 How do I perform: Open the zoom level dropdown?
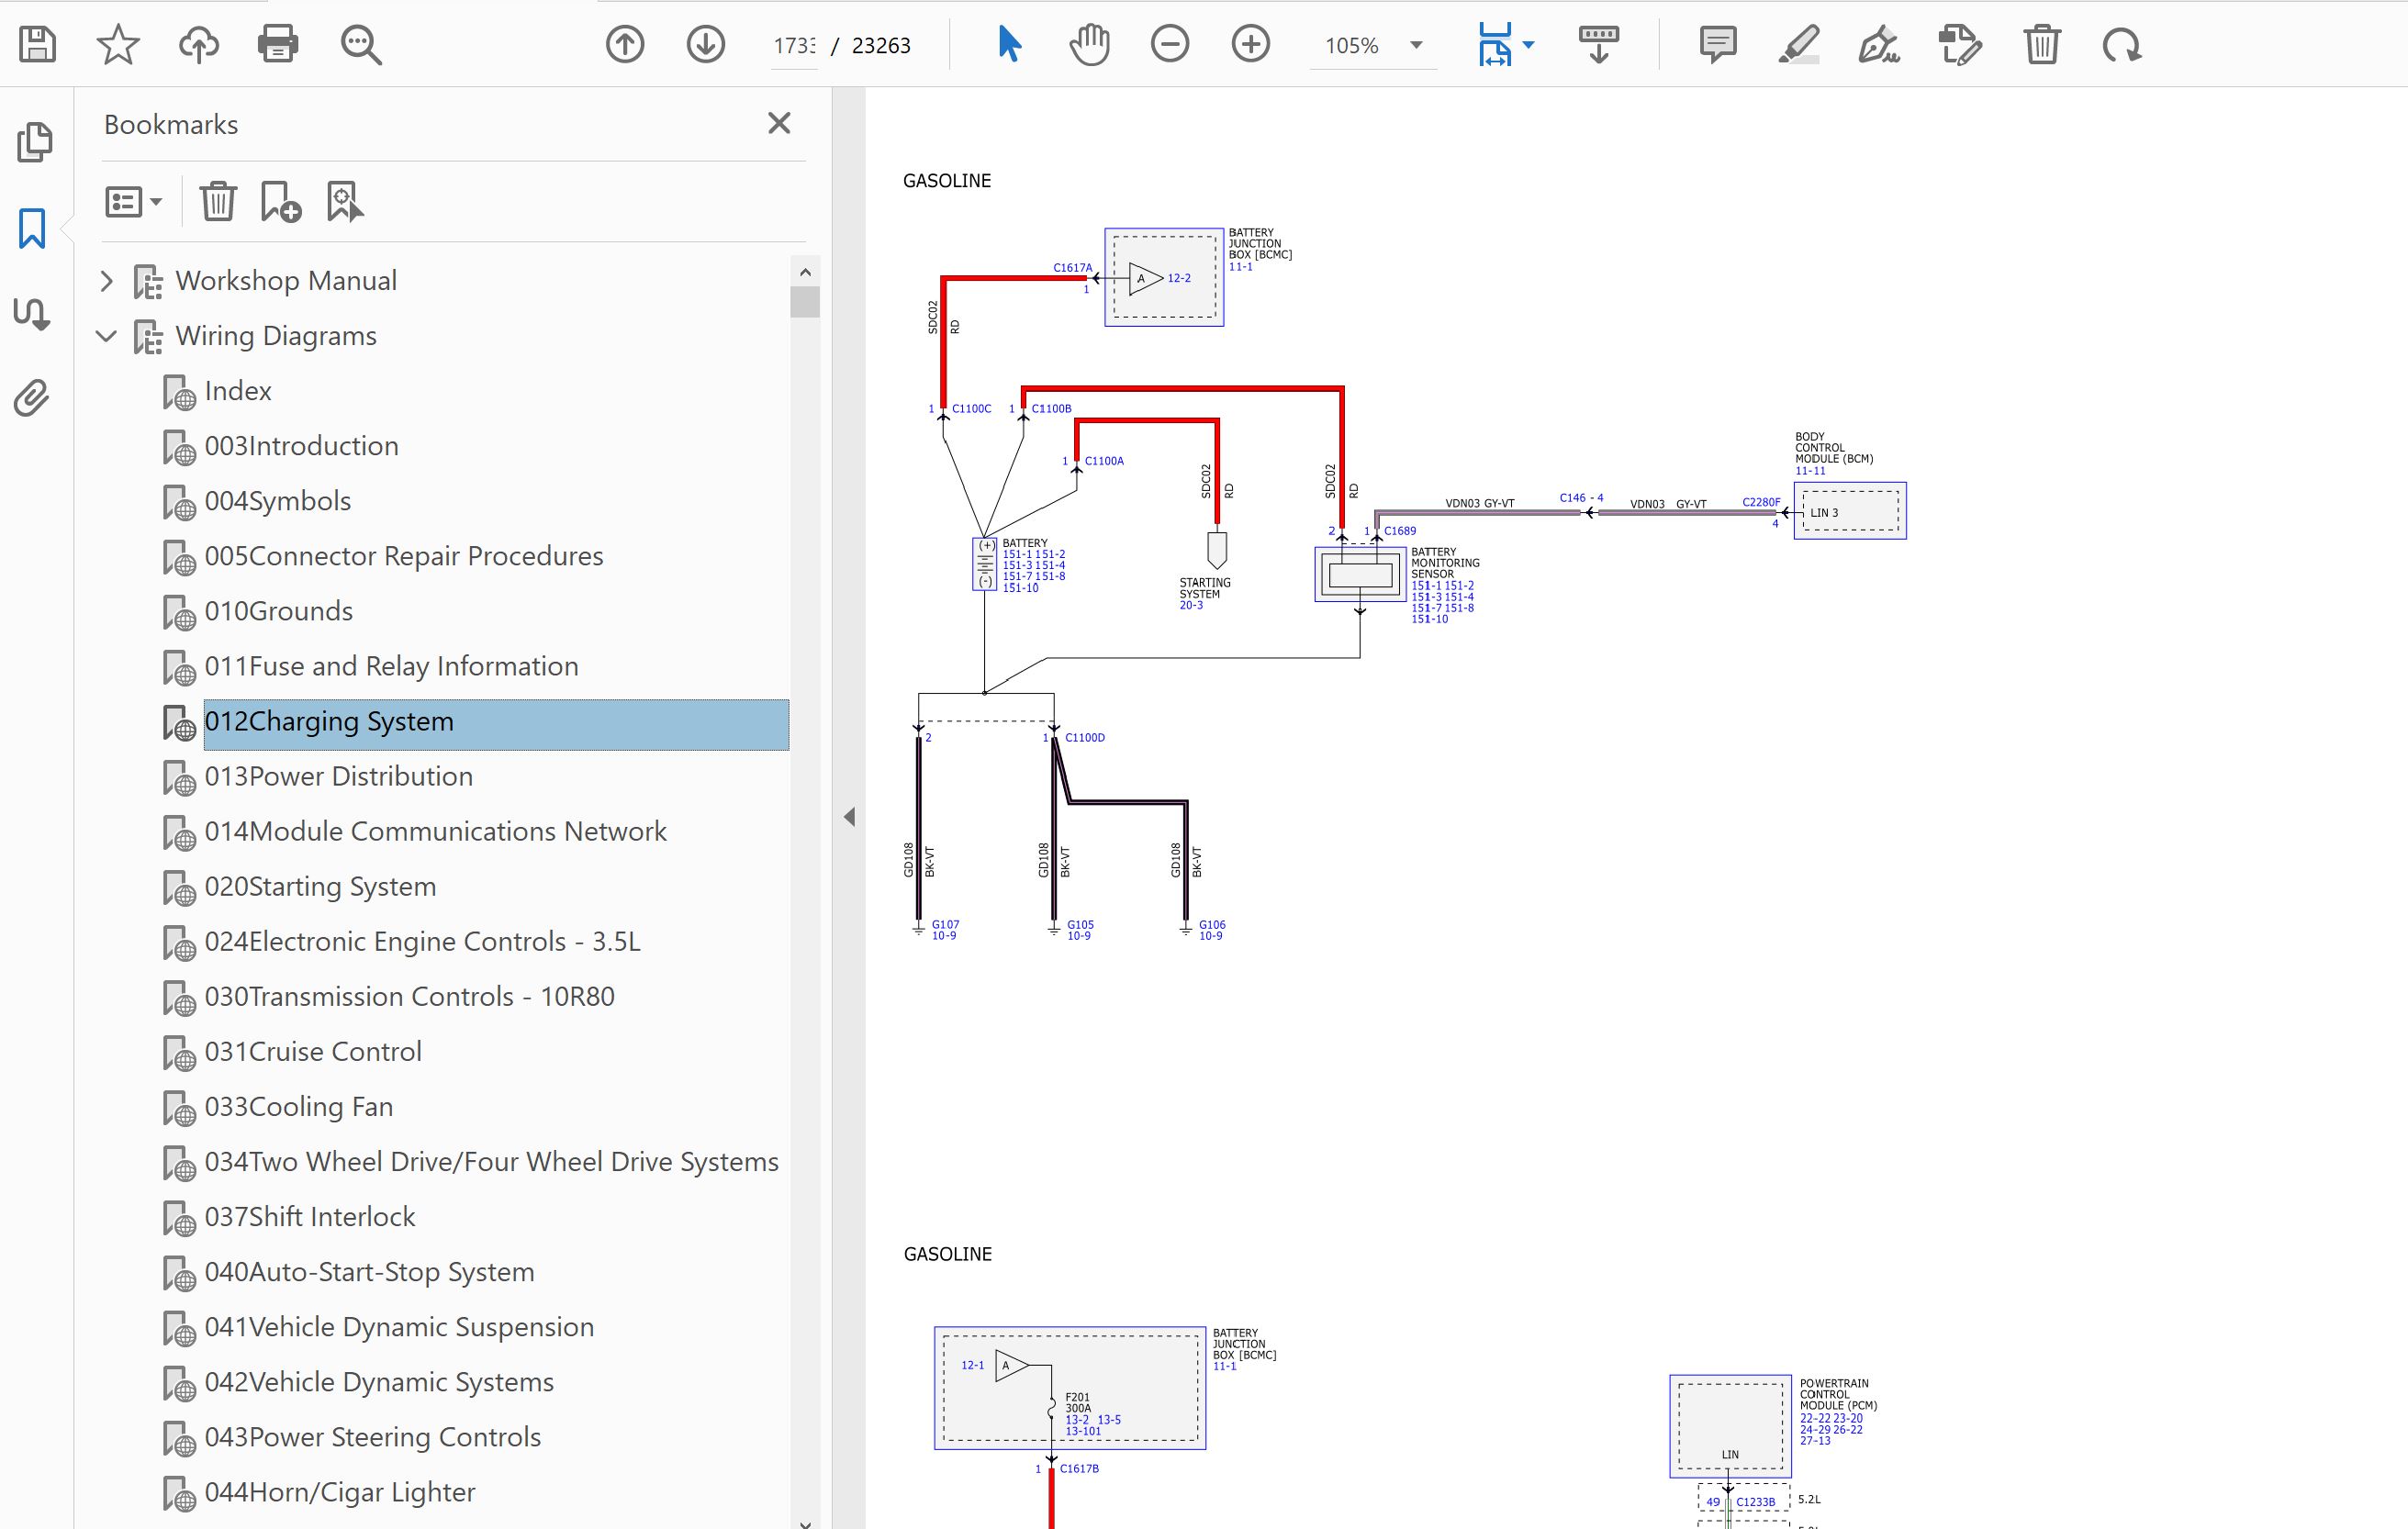pyautogui.click(x=1415, y=45)
